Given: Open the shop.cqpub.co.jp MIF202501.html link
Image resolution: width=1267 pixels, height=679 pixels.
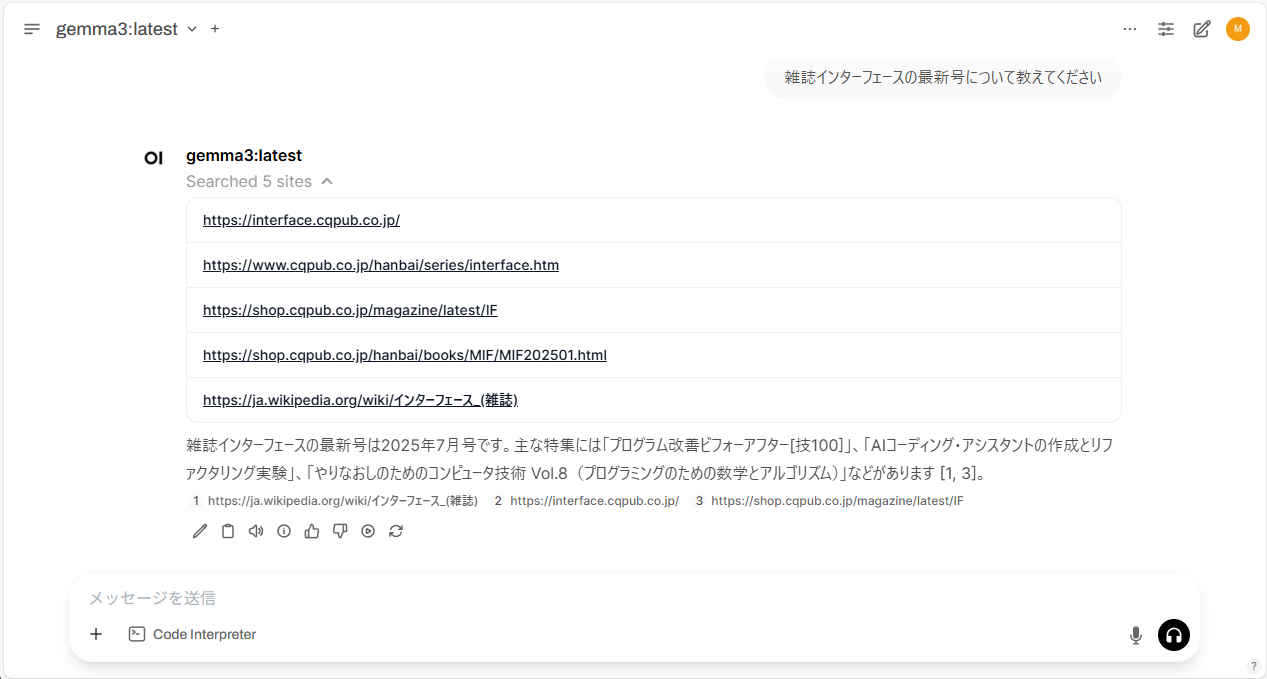Looking at the screenshot, I should pos(404,355).
